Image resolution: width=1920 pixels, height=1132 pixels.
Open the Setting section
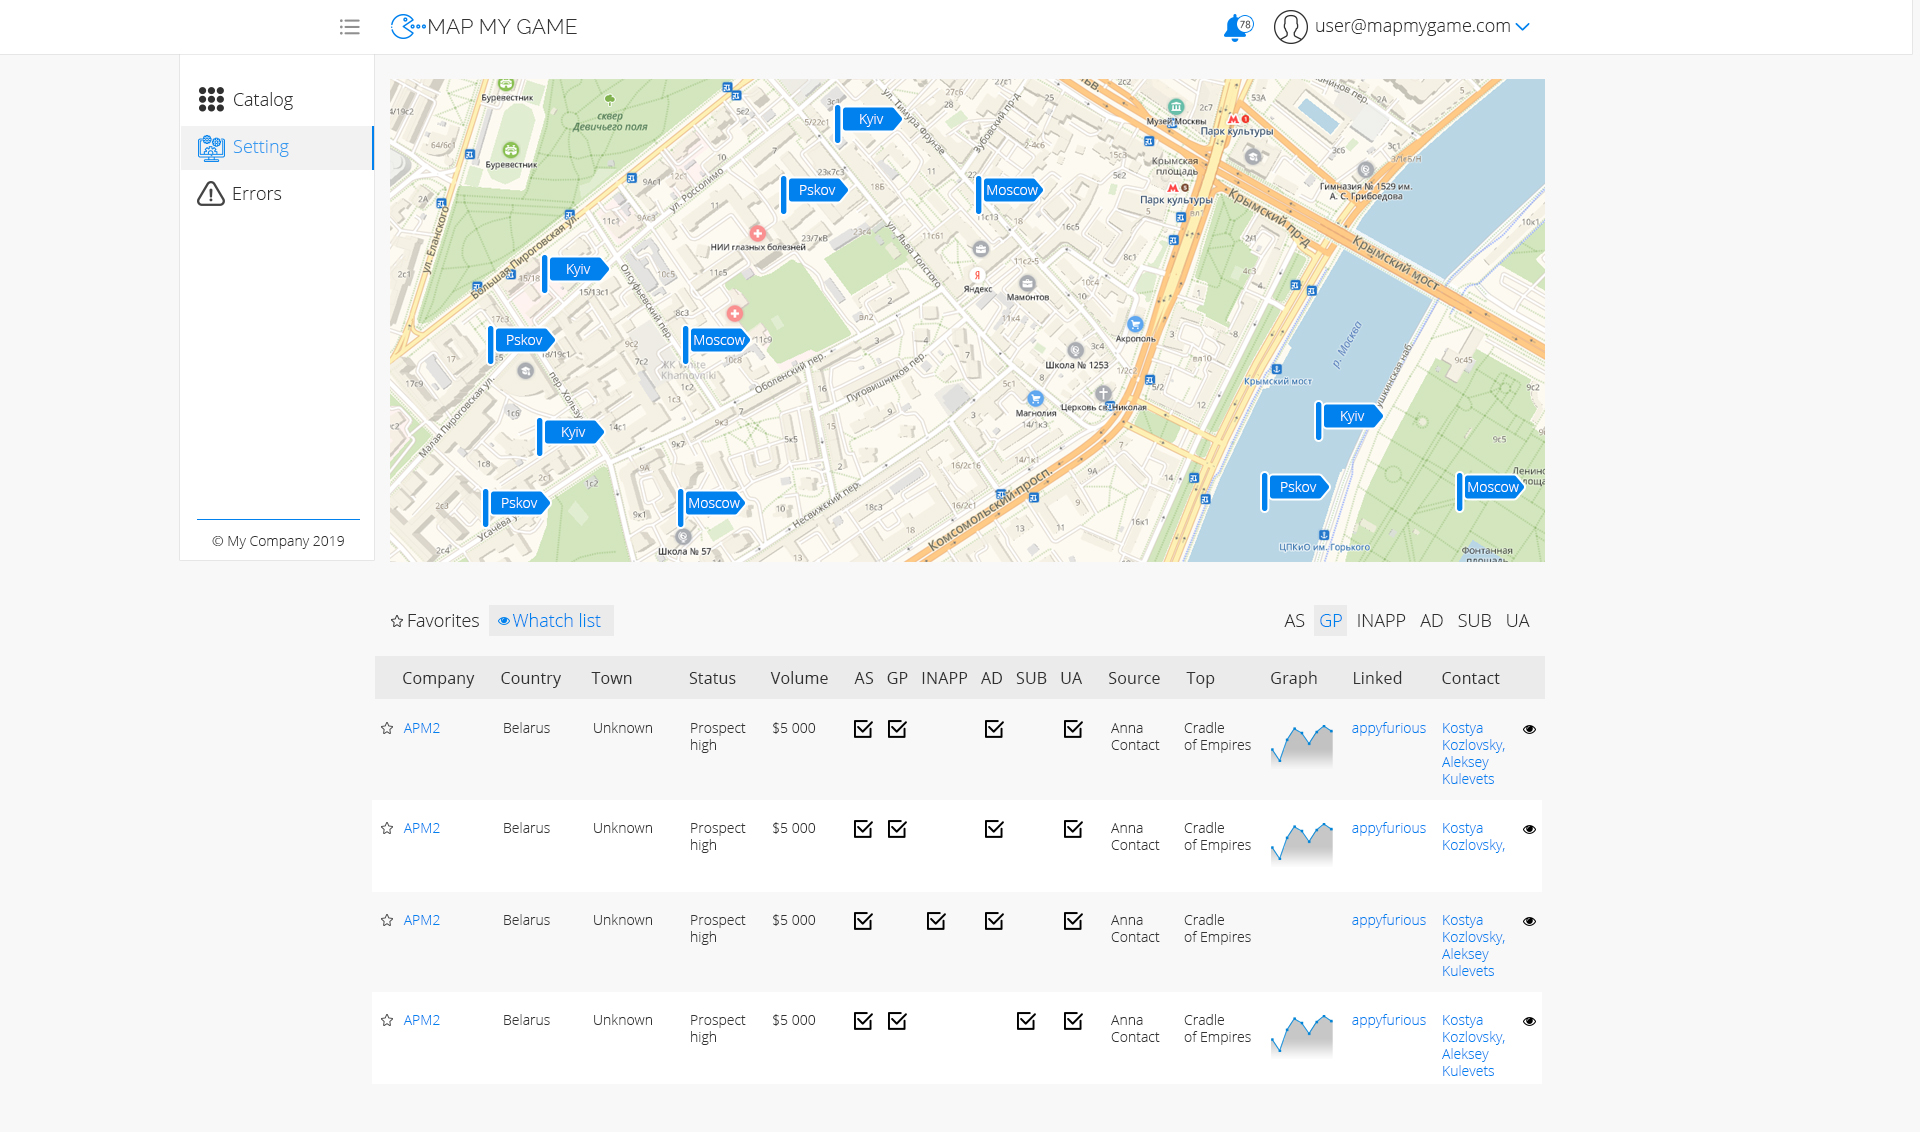coord(277,147)
